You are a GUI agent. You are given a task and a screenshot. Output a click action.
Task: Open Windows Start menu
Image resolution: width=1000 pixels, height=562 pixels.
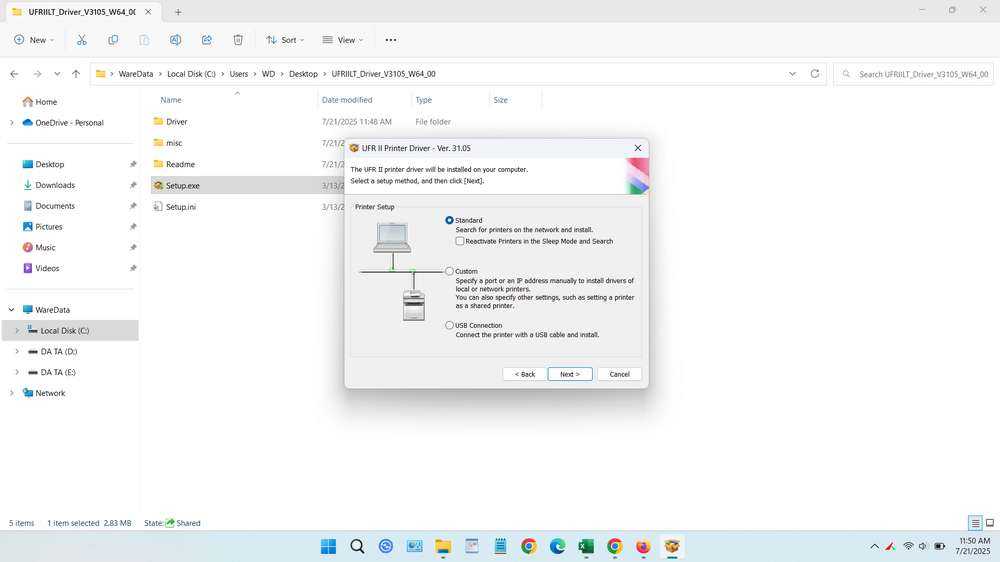click(x=328, y=546)
